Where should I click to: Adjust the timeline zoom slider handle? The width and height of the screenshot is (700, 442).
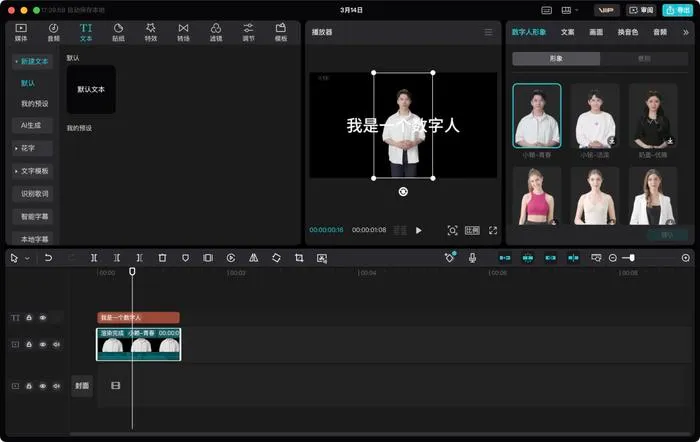[631, 258]
